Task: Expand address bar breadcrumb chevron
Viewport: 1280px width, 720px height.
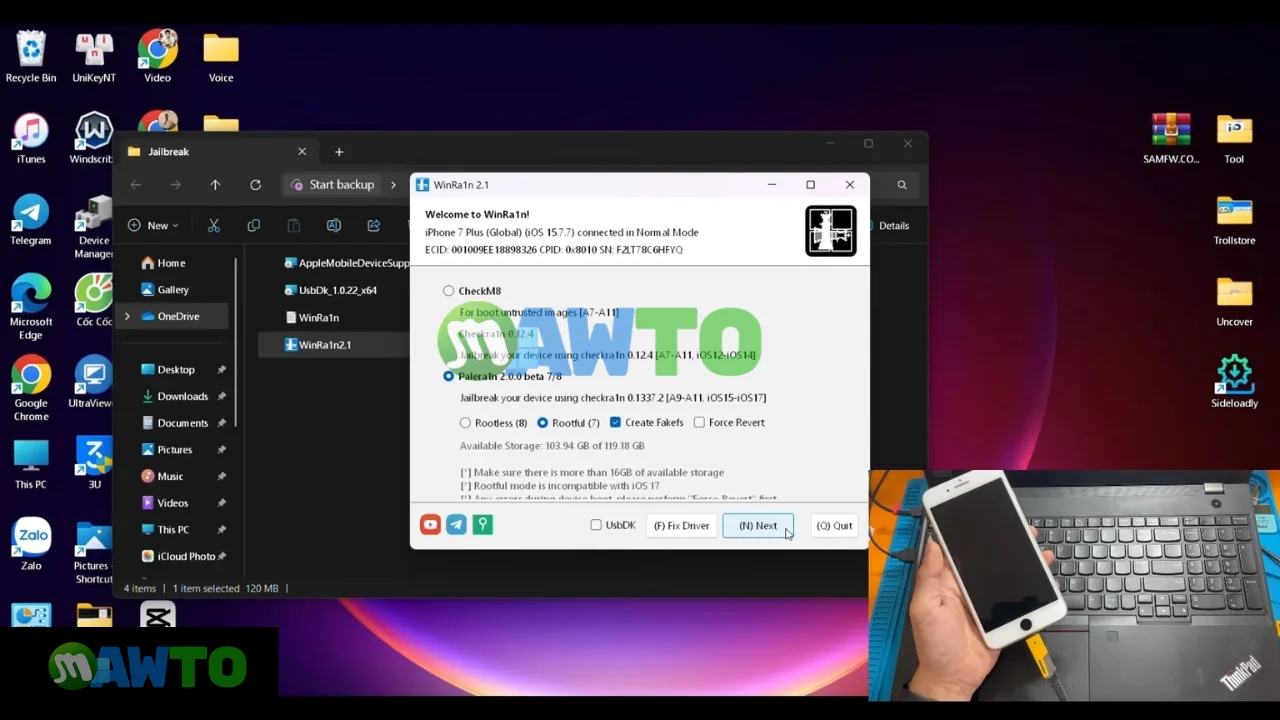Action: tap(393, 185)
